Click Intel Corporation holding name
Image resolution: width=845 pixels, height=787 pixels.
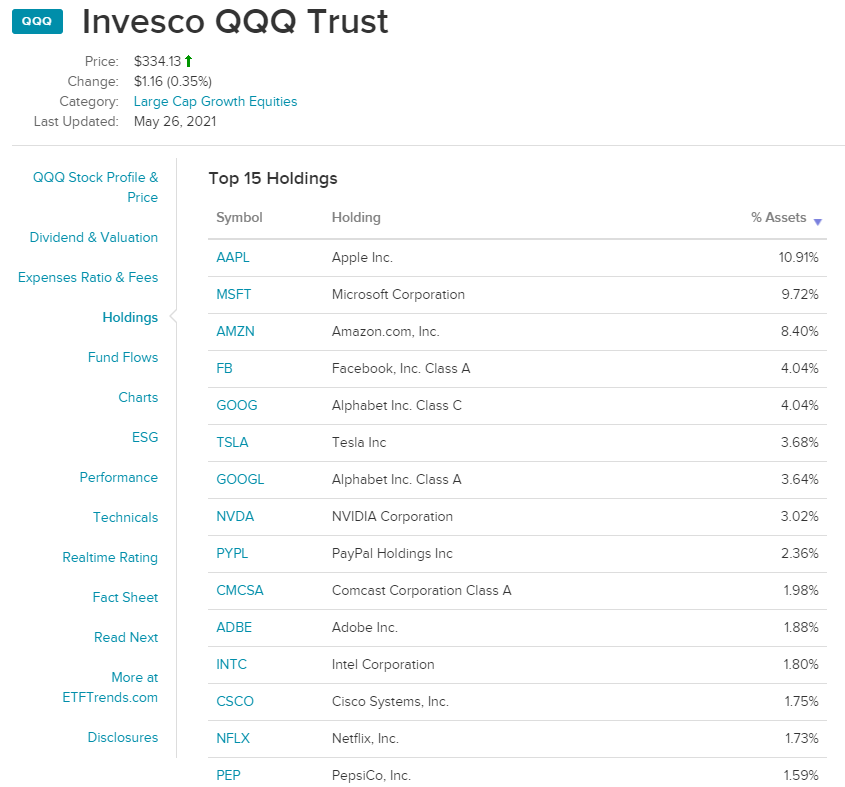(383, 664)
